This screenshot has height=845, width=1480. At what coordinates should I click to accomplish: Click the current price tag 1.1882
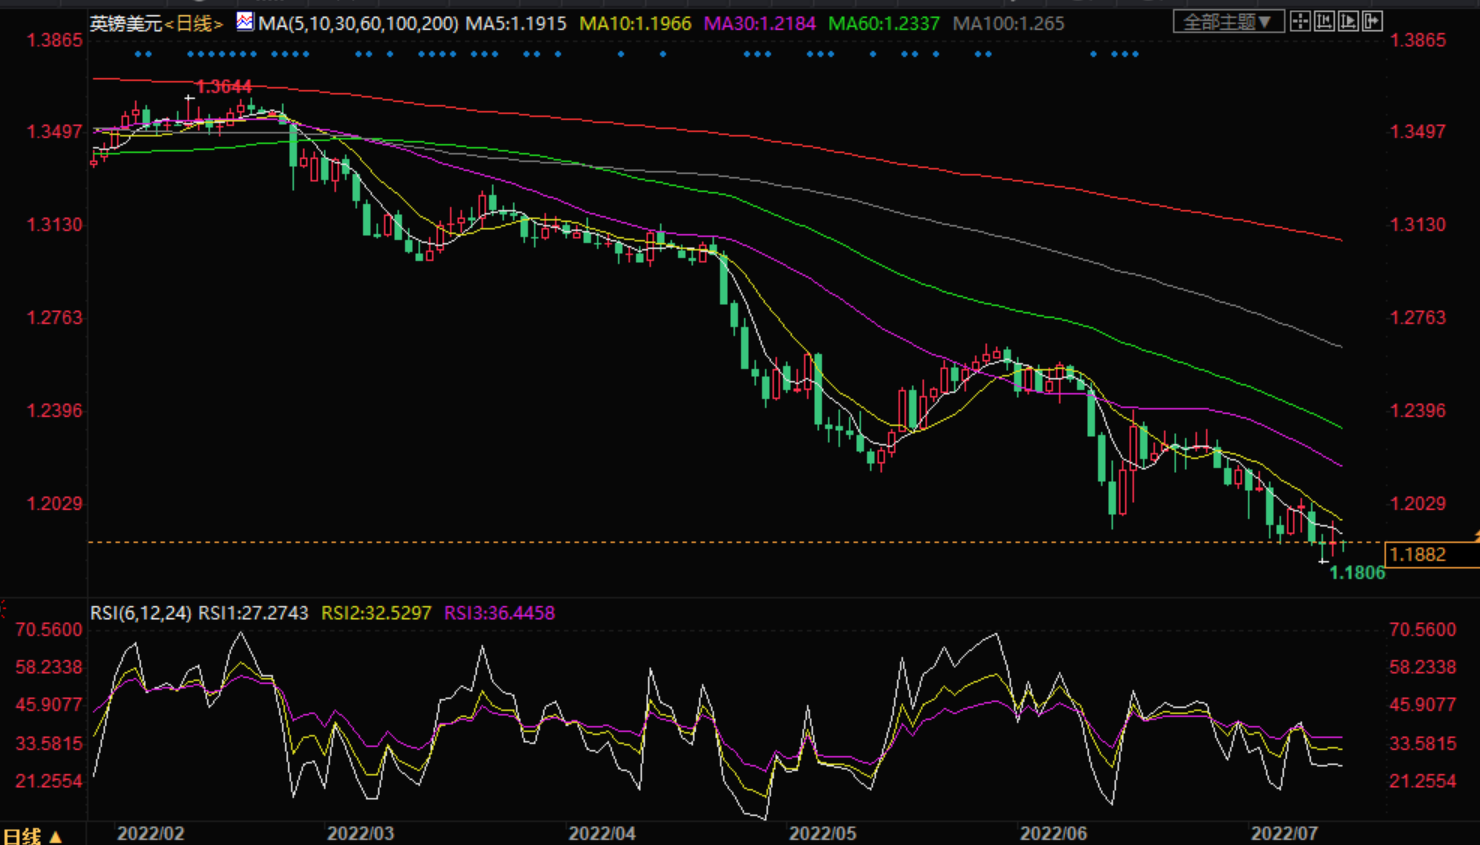(x=1418, y=554)
